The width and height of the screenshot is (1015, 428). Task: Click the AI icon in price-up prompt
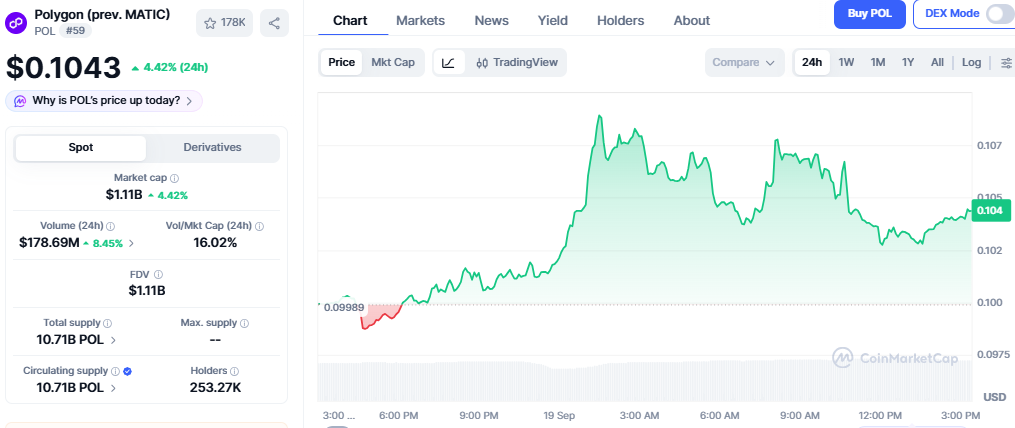point(21,101)
